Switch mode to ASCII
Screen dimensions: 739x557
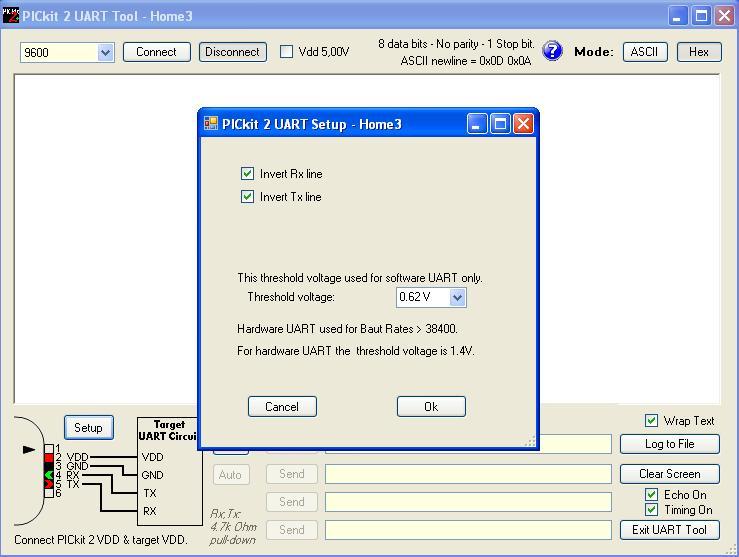coord(645,52)
